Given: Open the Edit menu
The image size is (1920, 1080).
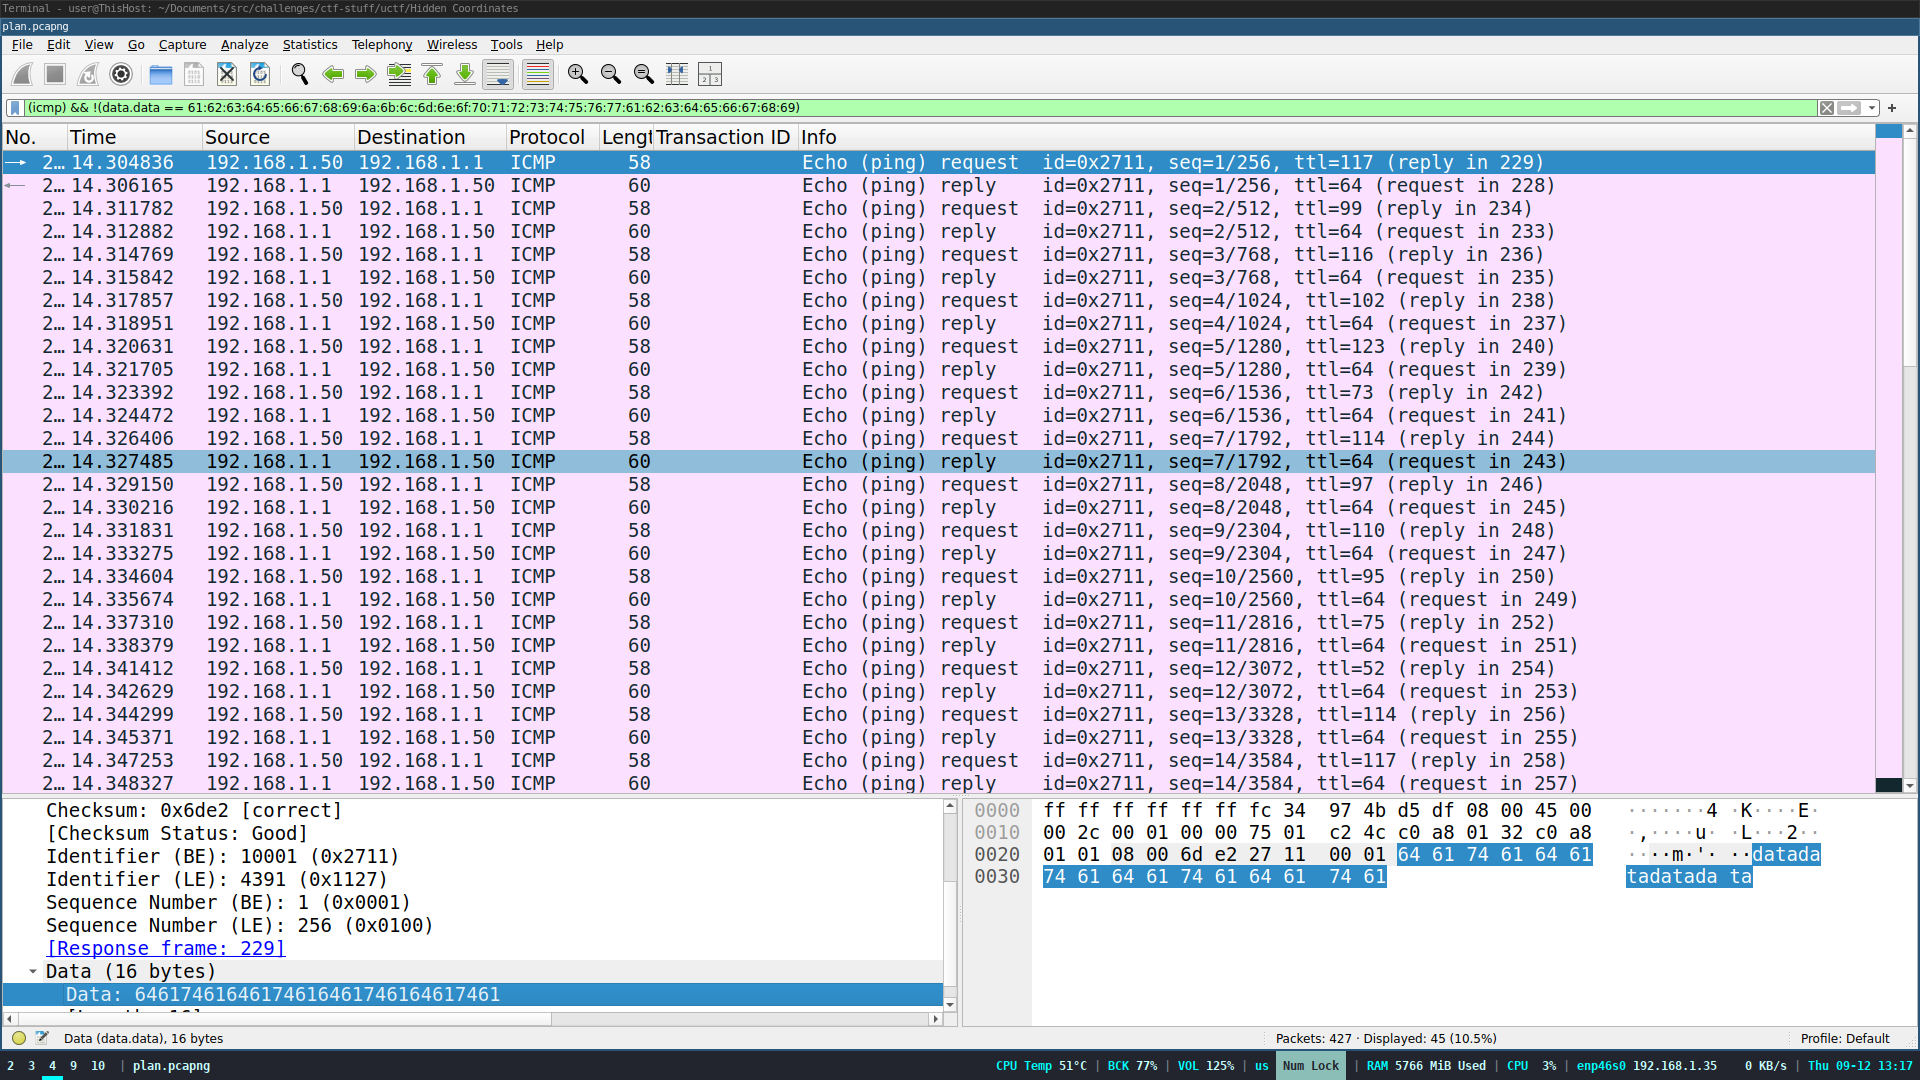Looking at the screenshot, I should click(59, 45).
